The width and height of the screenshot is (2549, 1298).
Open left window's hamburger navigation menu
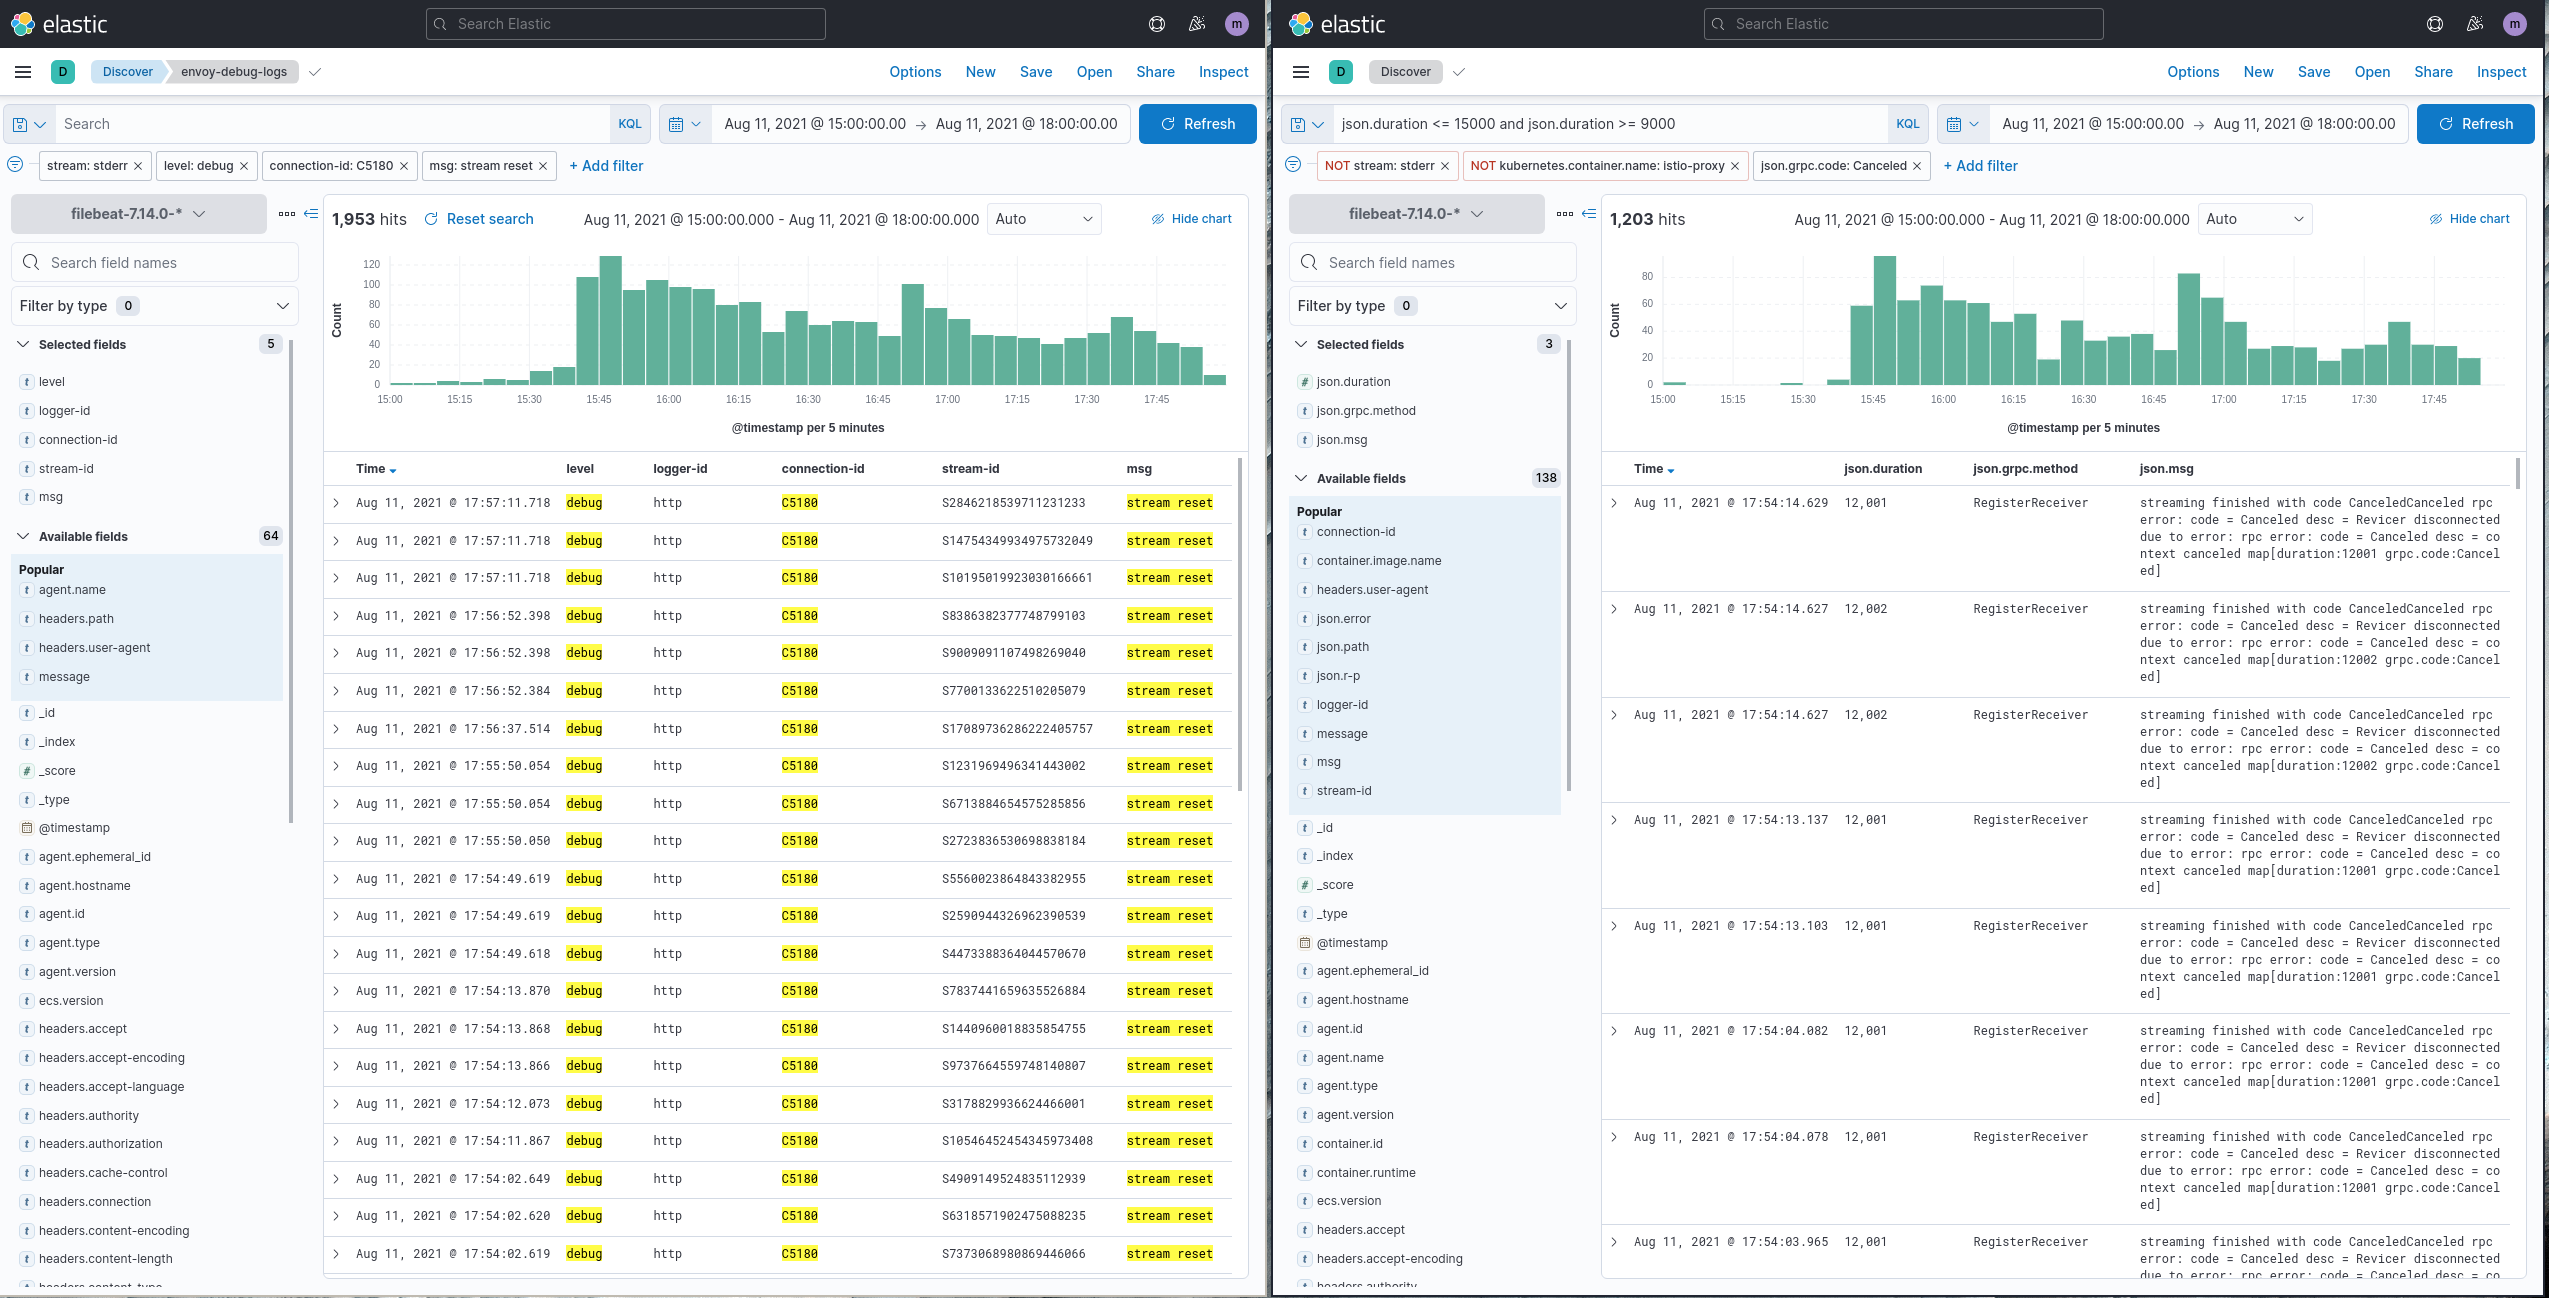click(x=23, y=72)
